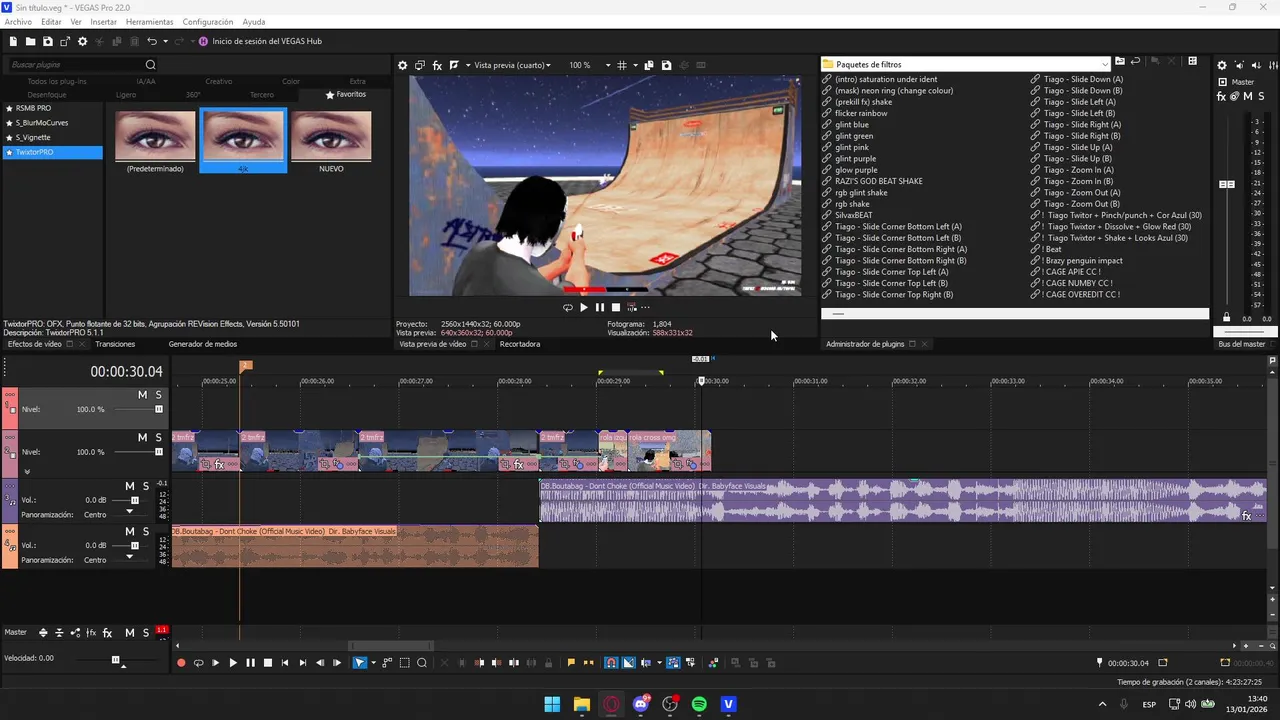The width and height of the screenshot is (1280, 720).
Task: Create a new project from the toolbar
Action: click(13, 41)
